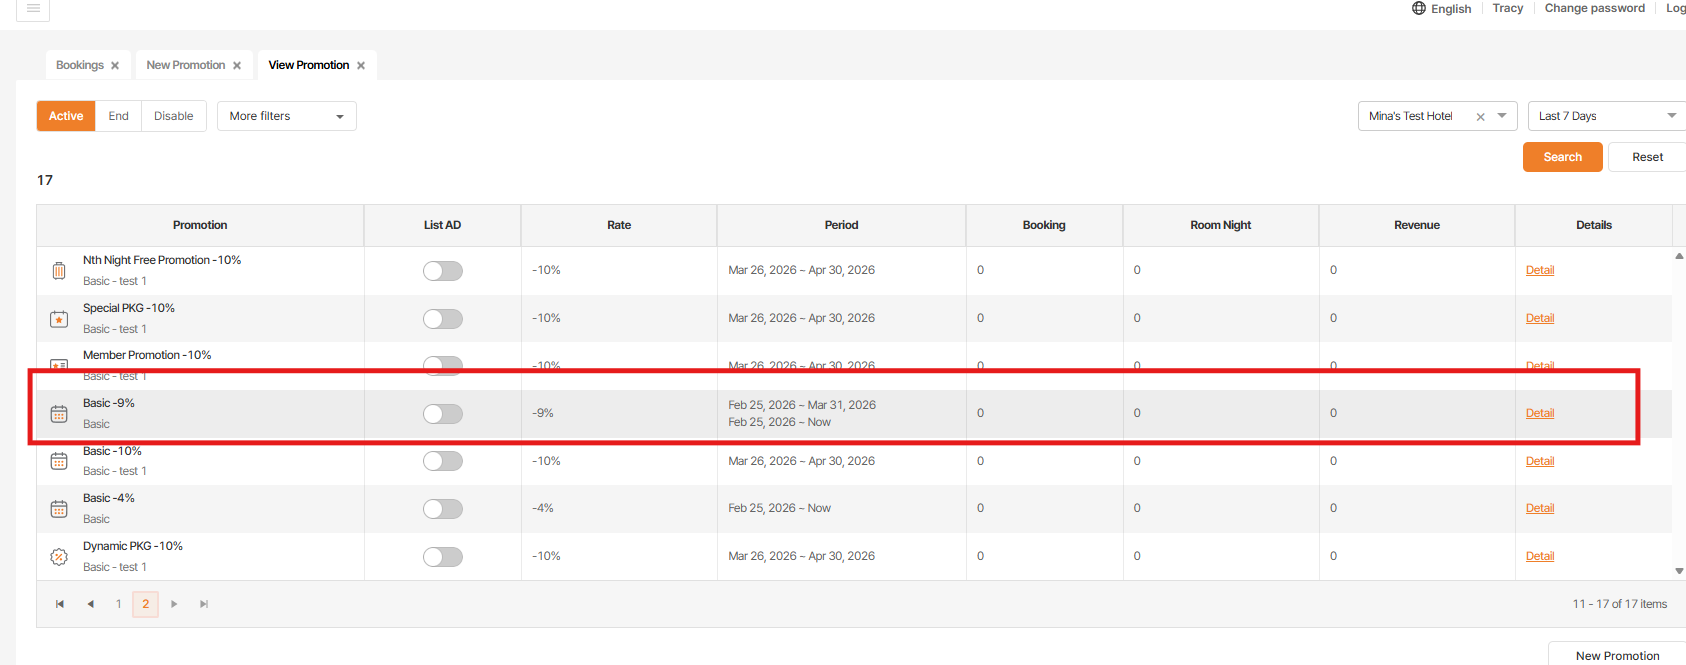Click the hamburger menu icon
Viewport: 1686px width, 665px height.
(33, 8)
